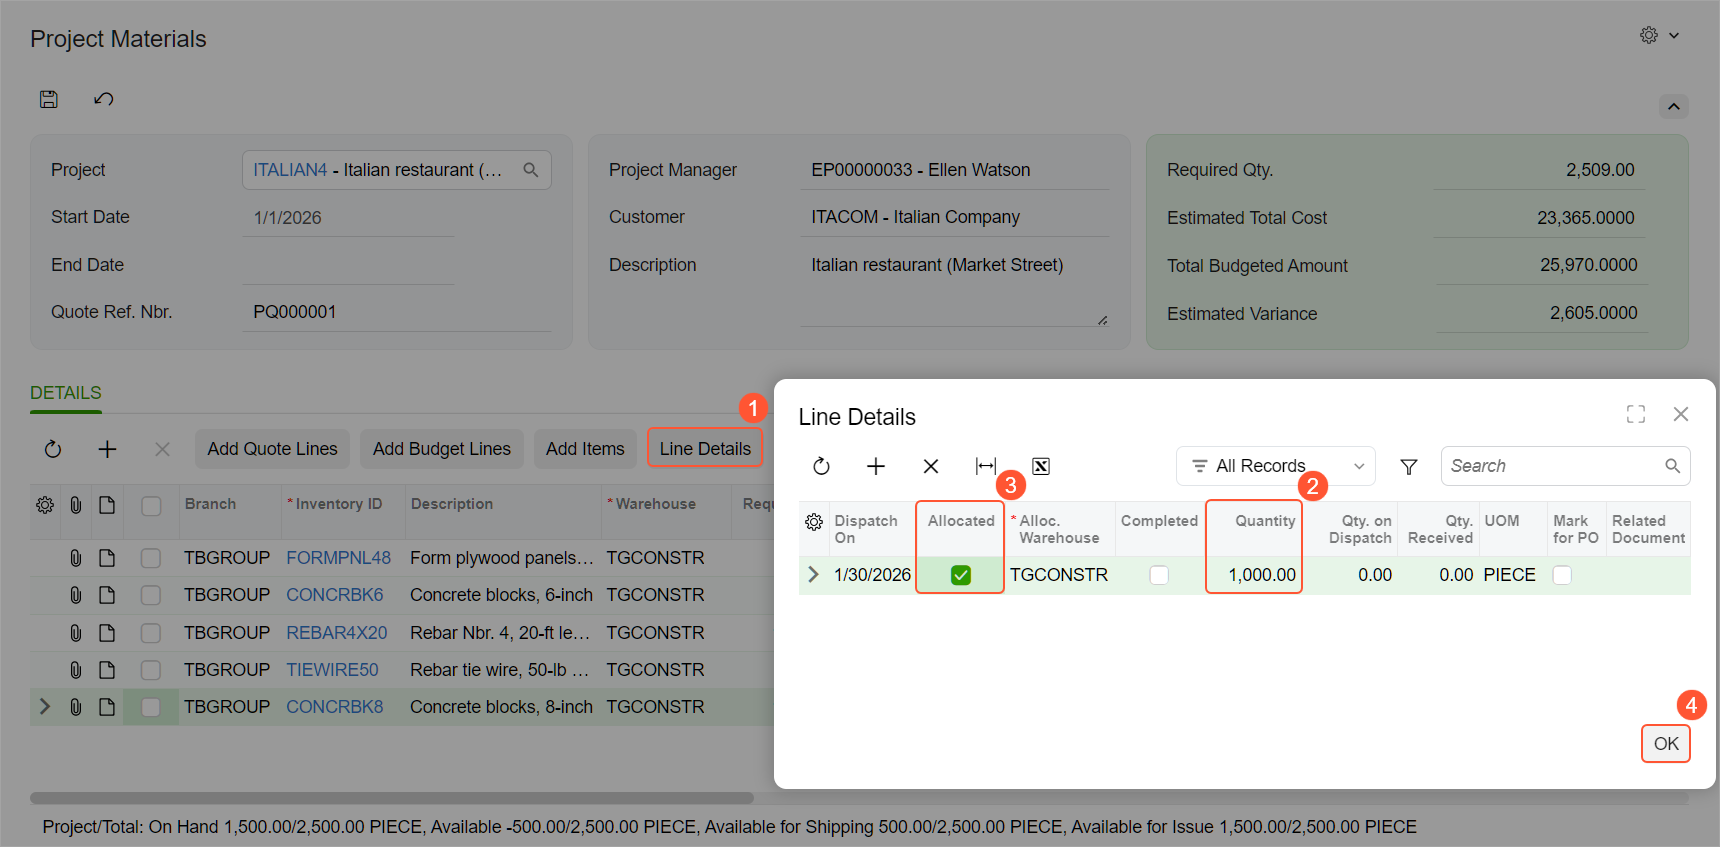Open Line Details column settings gear
This screenshot has height=847, width=1720.
click(814, 522)
